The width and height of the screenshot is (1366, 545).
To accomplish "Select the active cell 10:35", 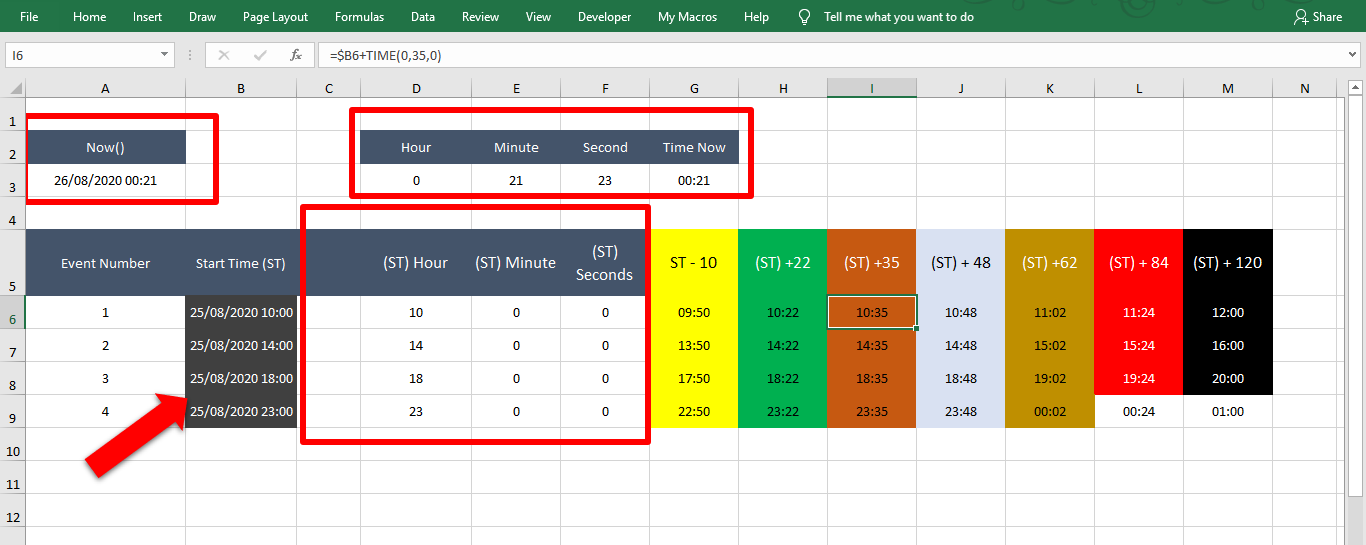I will 872,312.
